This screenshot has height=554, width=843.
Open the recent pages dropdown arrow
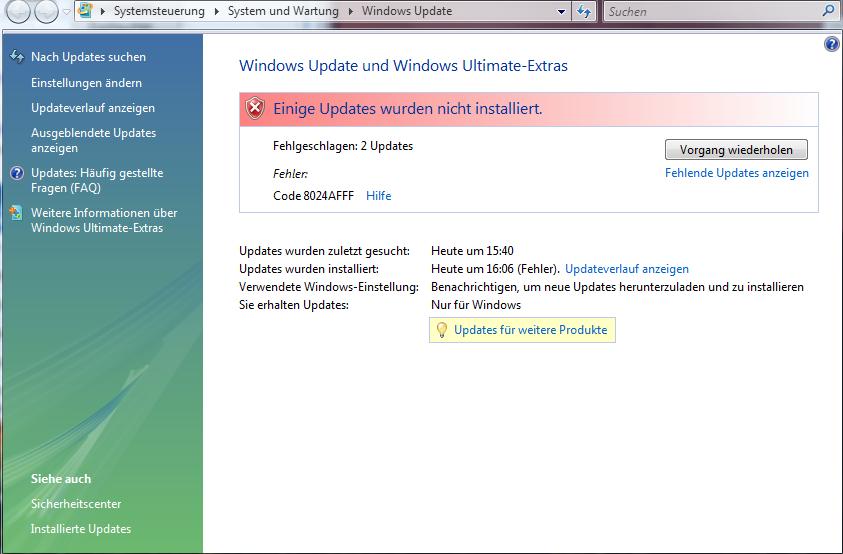tap(67, 11)
